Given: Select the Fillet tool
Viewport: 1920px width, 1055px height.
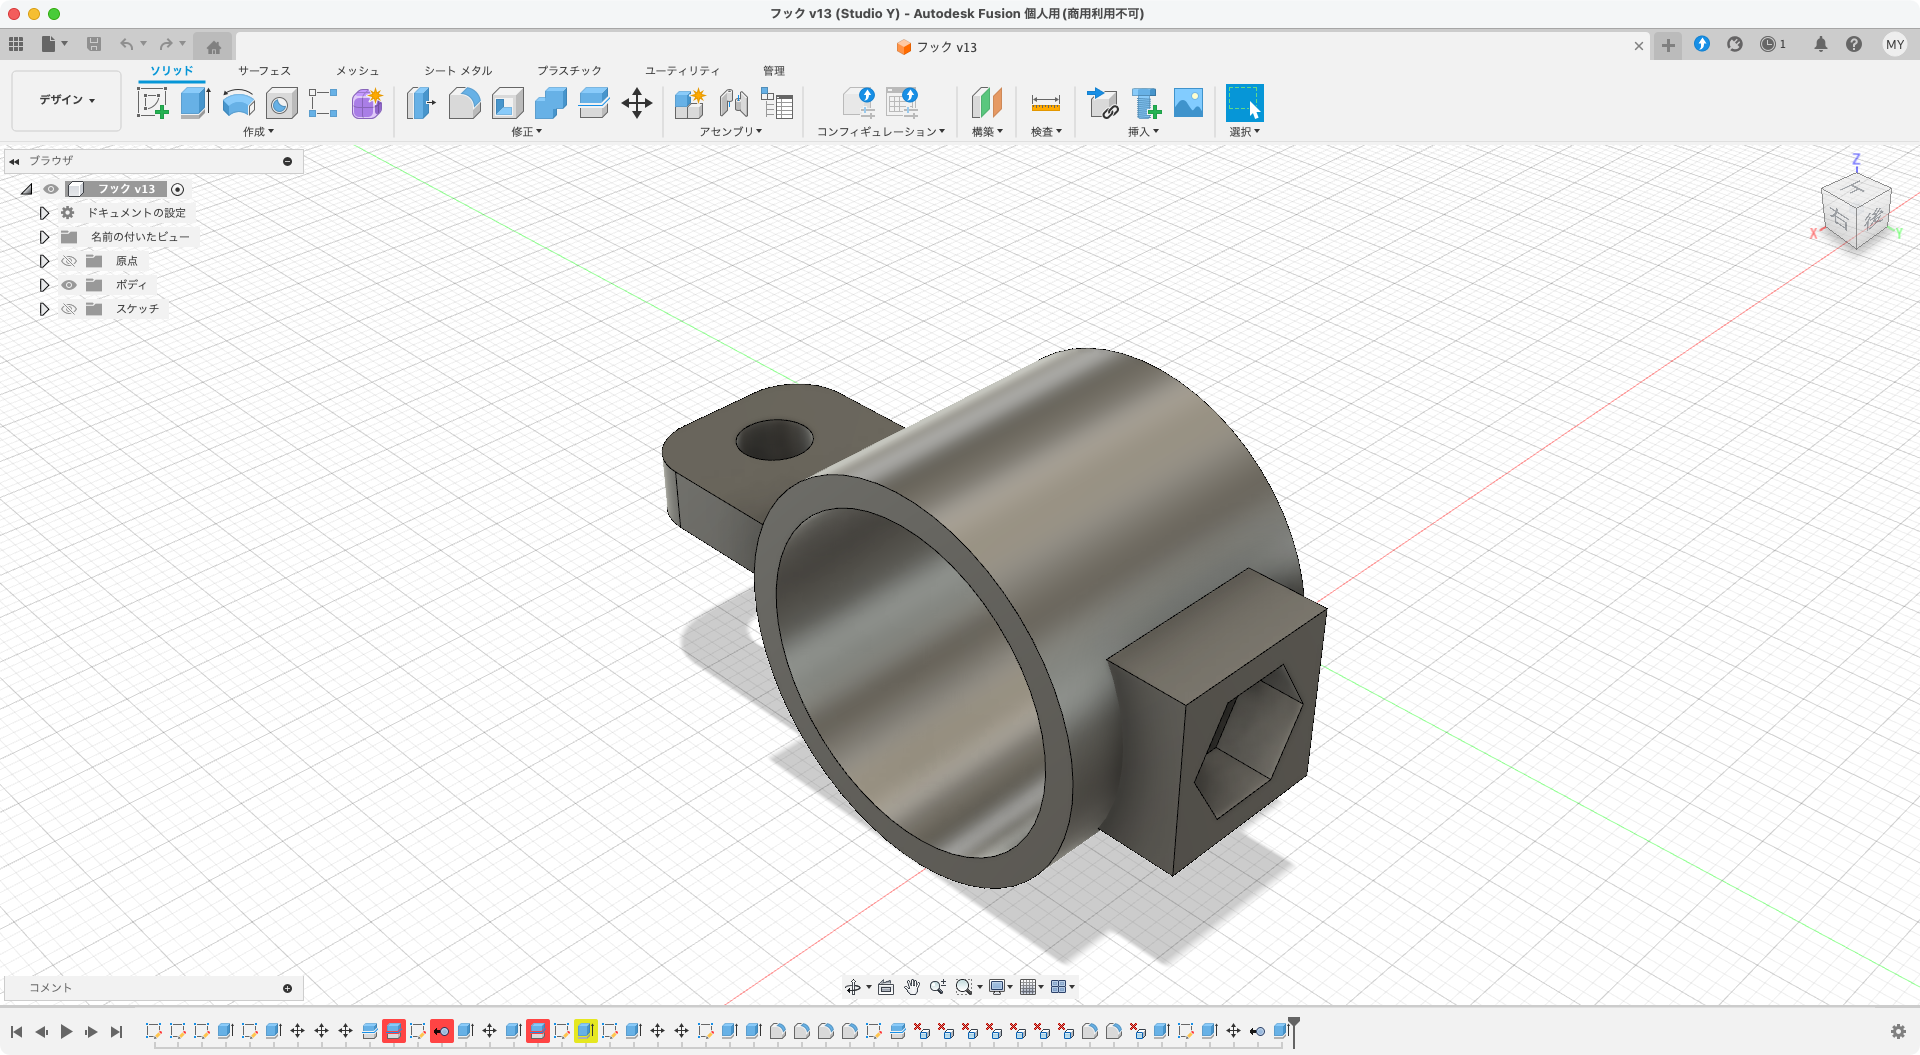Looking at the screenshot, I should [x=464, y=103].
